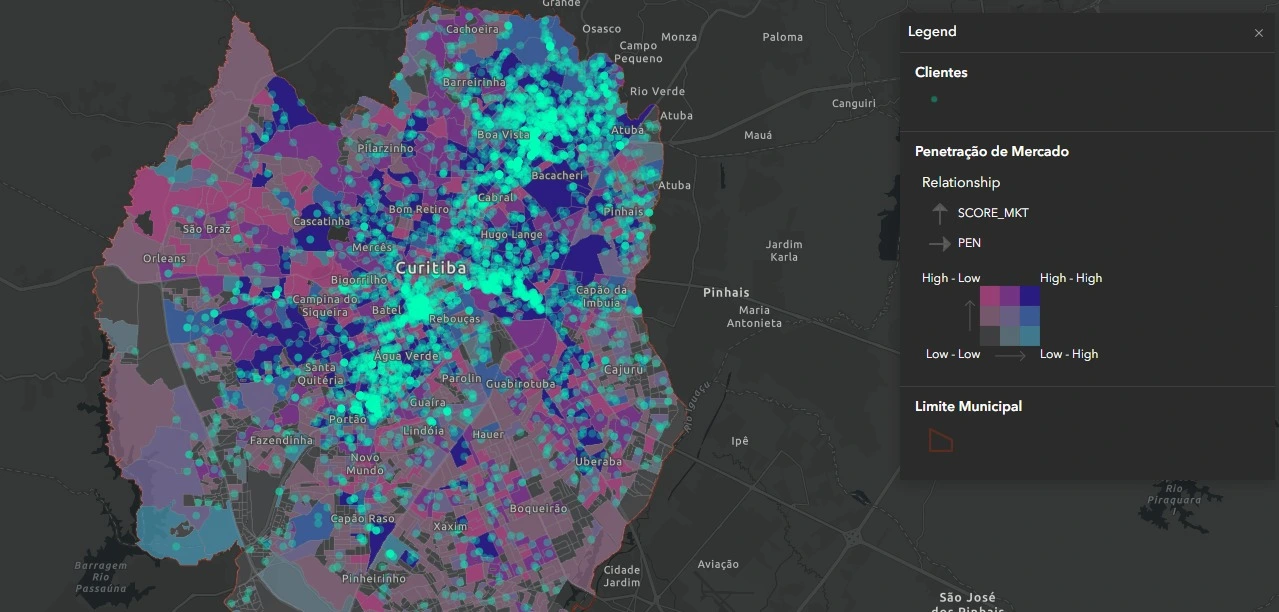This screenshot has width=1279, height=612.
Task: Click the Rebouças neighborhood label
Action: pos(455,320)
